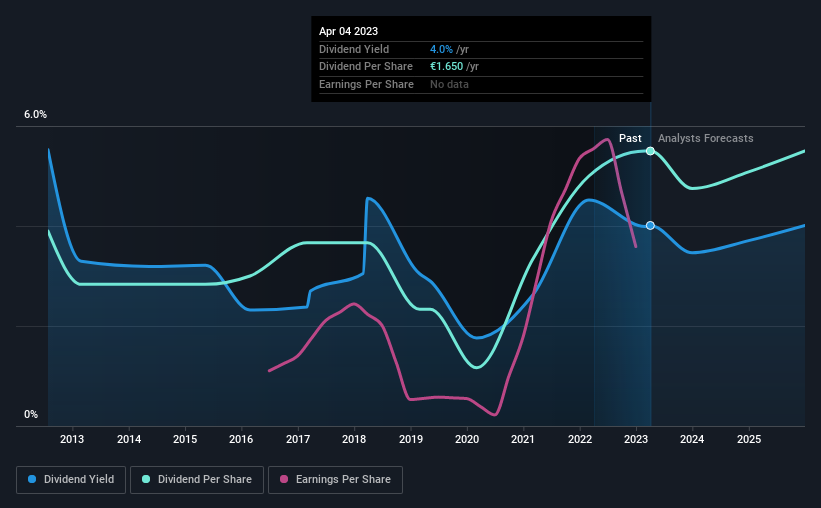Click the Dividend Yield row label in tooltip
Viewport: 821px width, 508px height.
click(x=354, y=49)
